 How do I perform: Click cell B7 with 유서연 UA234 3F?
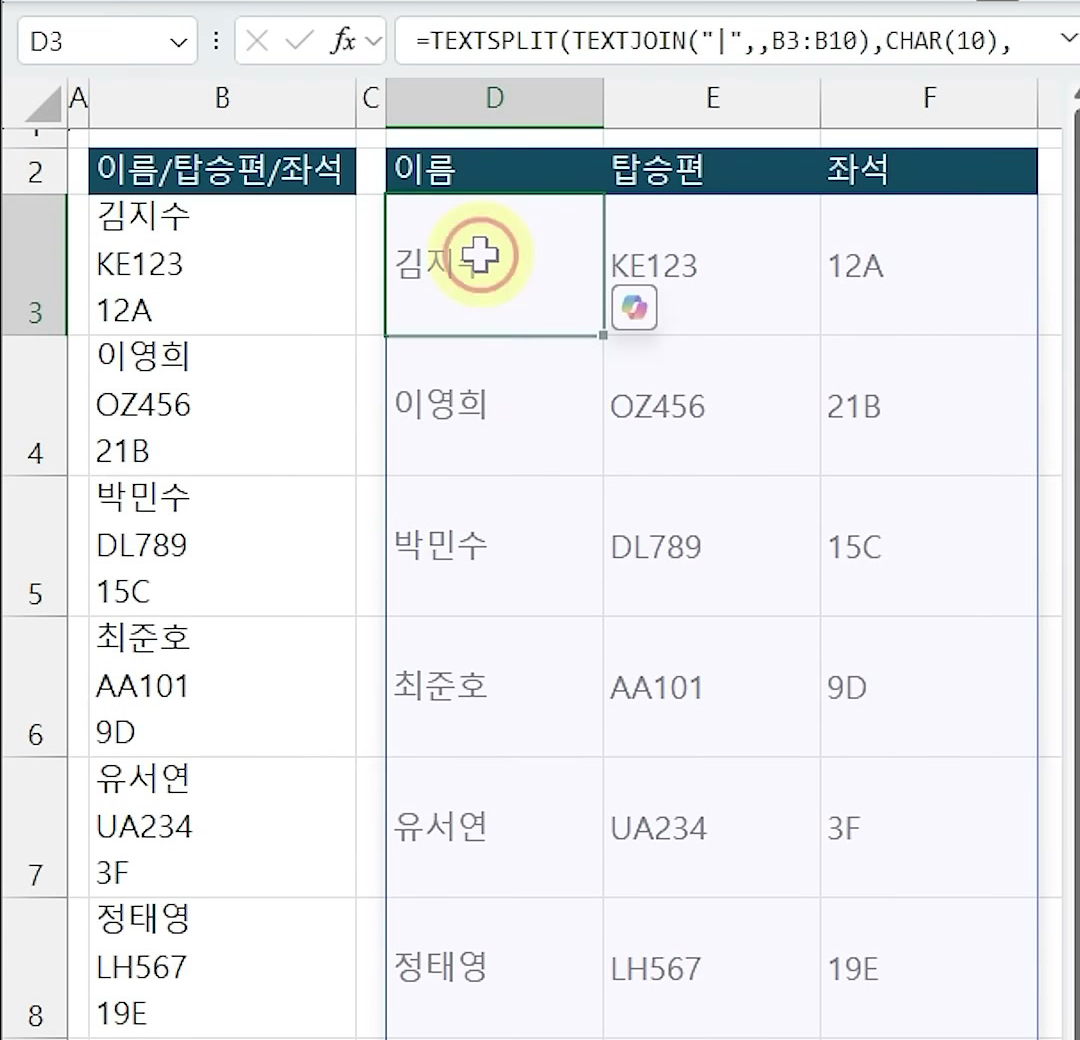[x=222, y=827]
